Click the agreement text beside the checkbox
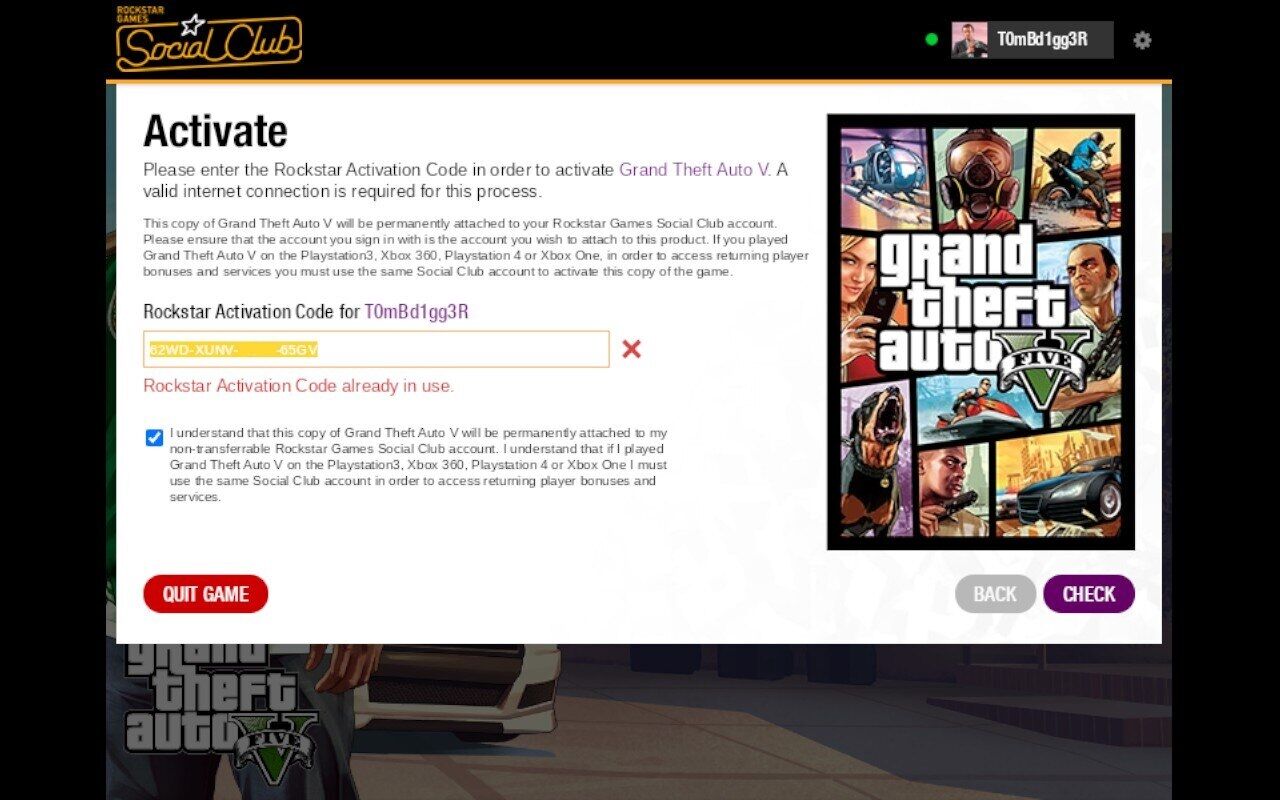This screenshot has width=1280, height=800. point(418,465)
